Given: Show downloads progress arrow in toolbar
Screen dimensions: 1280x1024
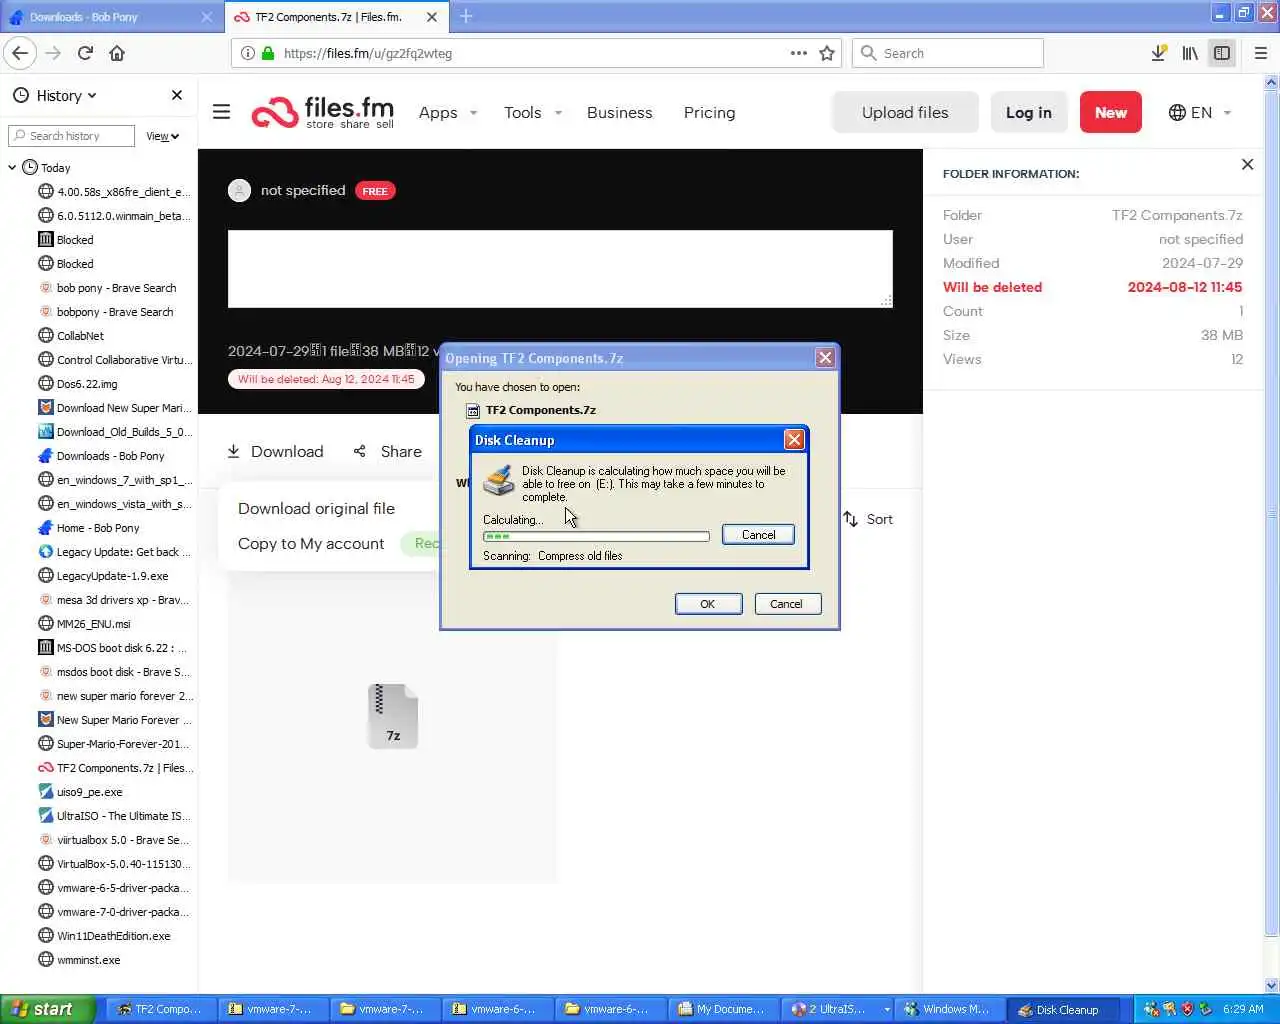Looking at the screenshot, I should tap(1158, 53).
